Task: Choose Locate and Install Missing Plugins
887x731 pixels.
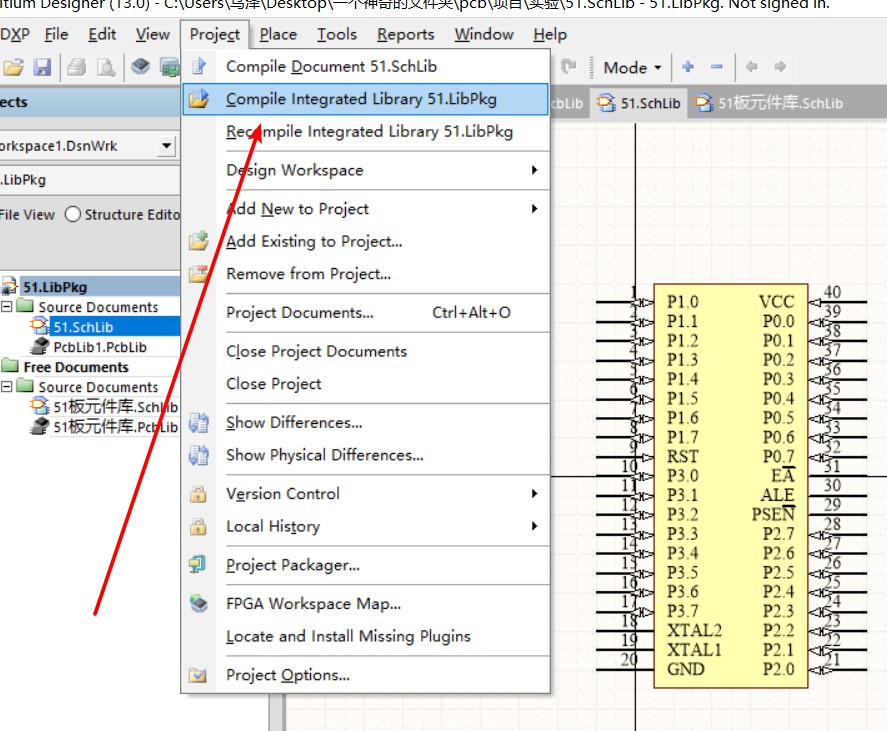Action: tap(365, 637)
